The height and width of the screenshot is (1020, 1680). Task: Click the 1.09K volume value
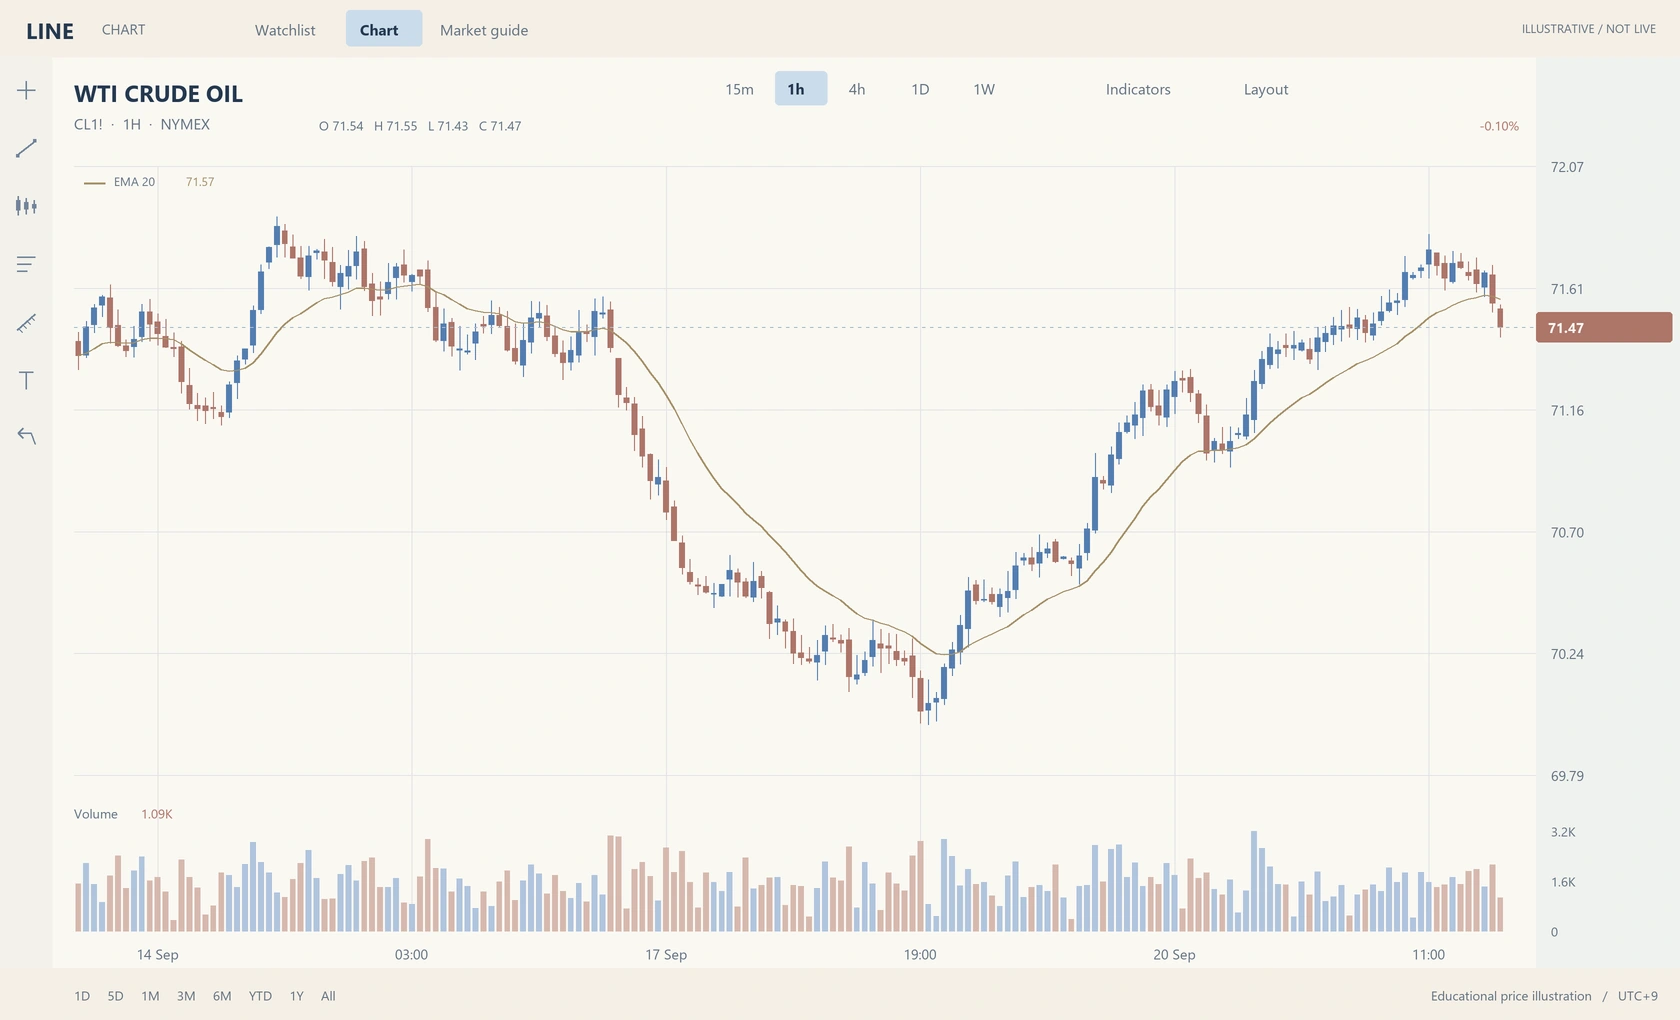coord(157,814)
